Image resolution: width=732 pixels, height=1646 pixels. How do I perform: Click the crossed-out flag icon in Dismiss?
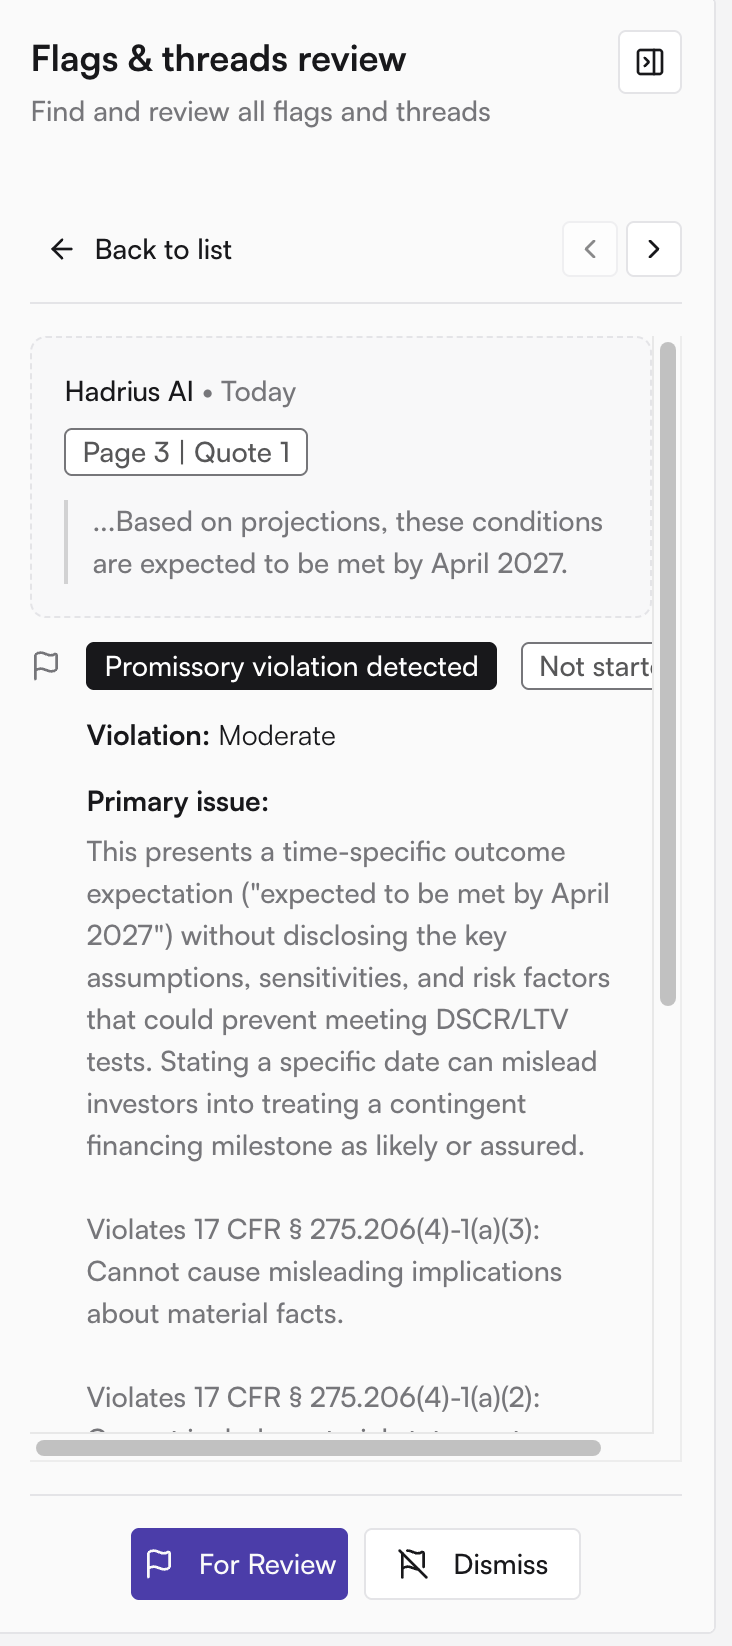(x=413, y=1564)
